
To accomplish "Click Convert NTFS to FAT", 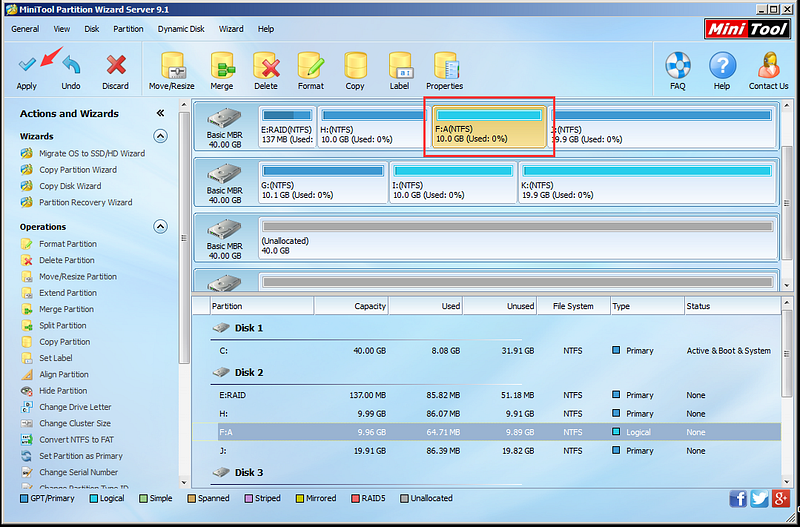I will click(x=67, y=440).
